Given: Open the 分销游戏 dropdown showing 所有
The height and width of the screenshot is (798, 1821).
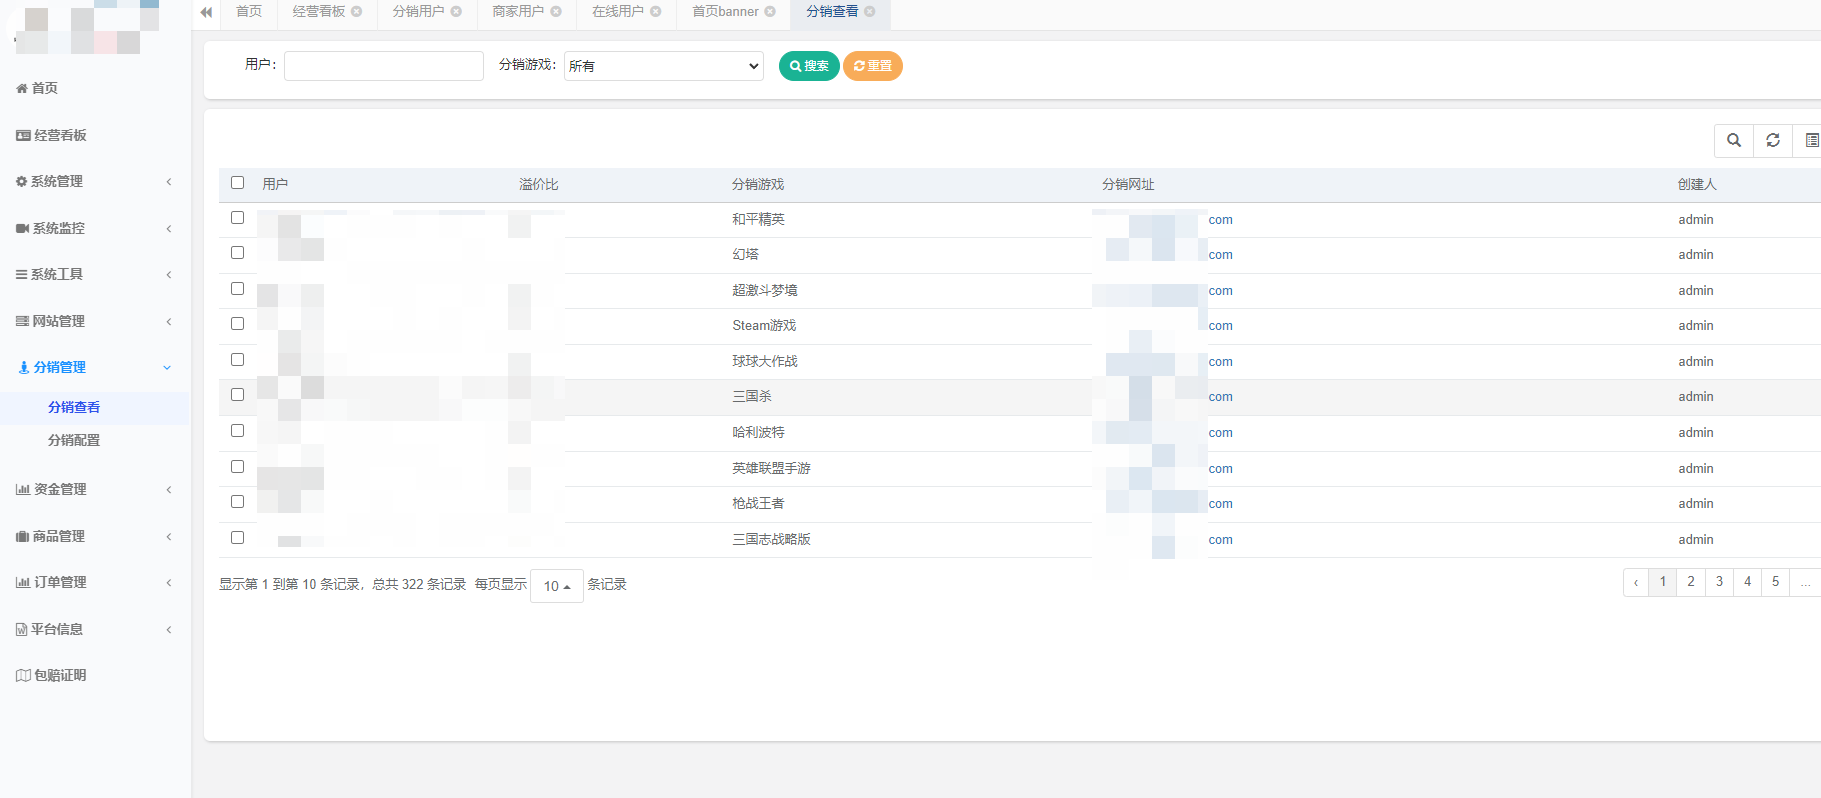Looking at the screenshot, I should [x=664, y=66].
